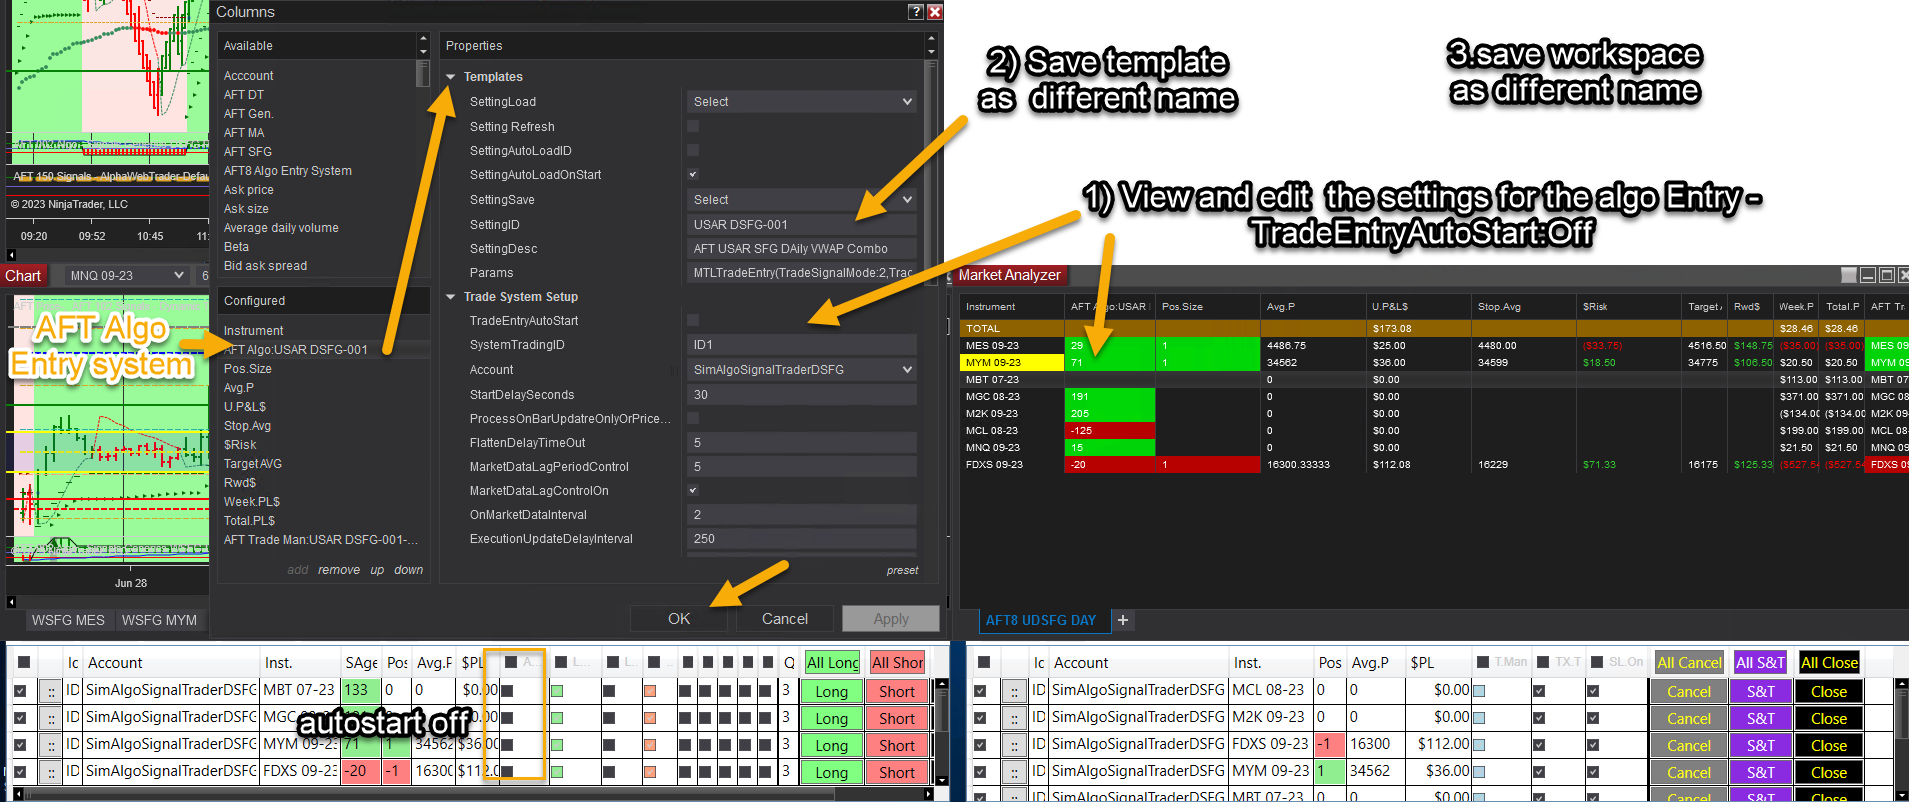Collapse the Templates section
This screenshot has width=1909, height=802.
click(451, 77)
